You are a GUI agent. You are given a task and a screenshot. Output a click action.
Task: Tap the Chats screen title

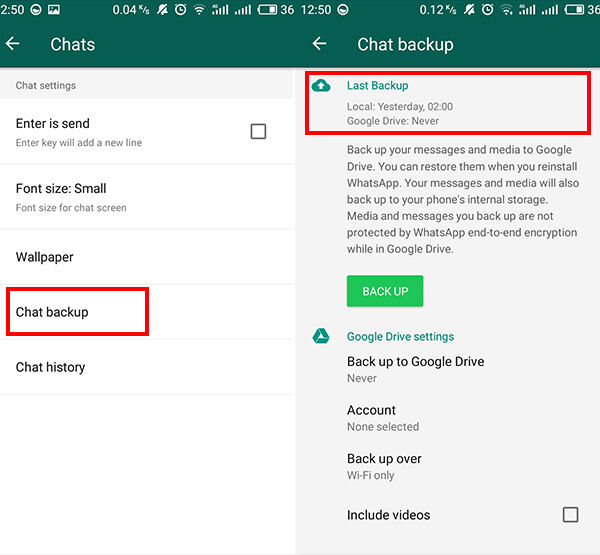pos(73,44)
